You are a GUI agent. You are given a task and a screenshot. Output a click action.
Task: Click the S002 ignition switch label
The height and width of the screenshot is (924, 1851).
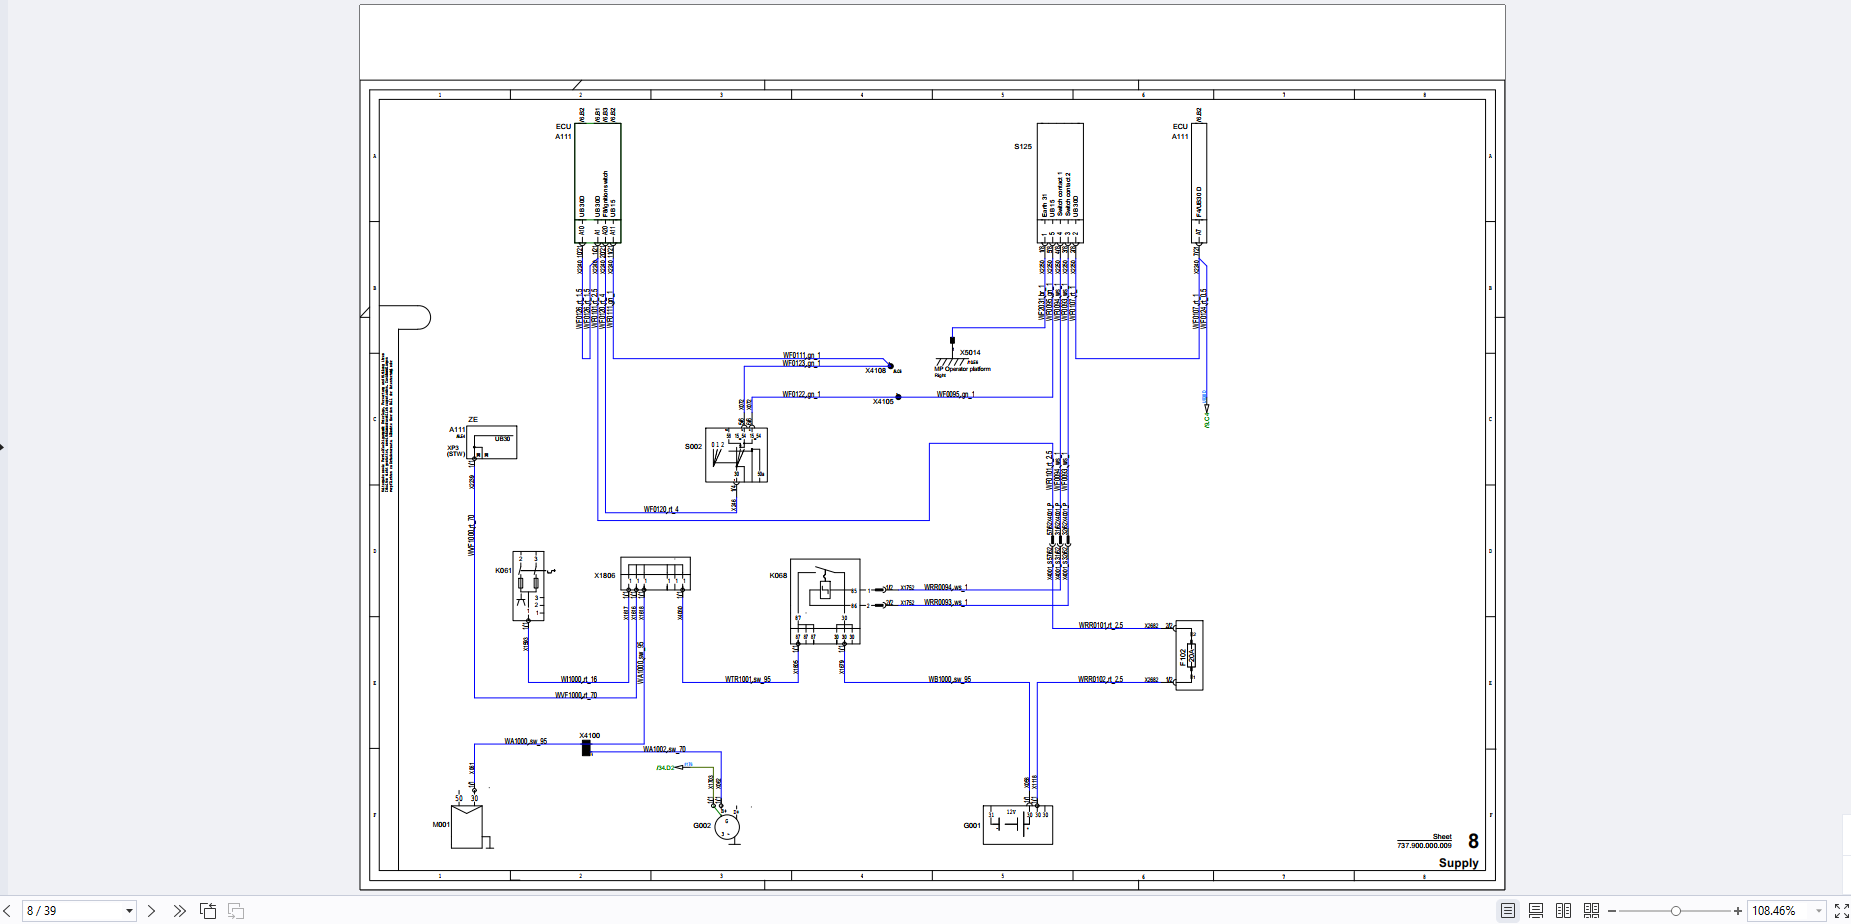click(693, 447)
